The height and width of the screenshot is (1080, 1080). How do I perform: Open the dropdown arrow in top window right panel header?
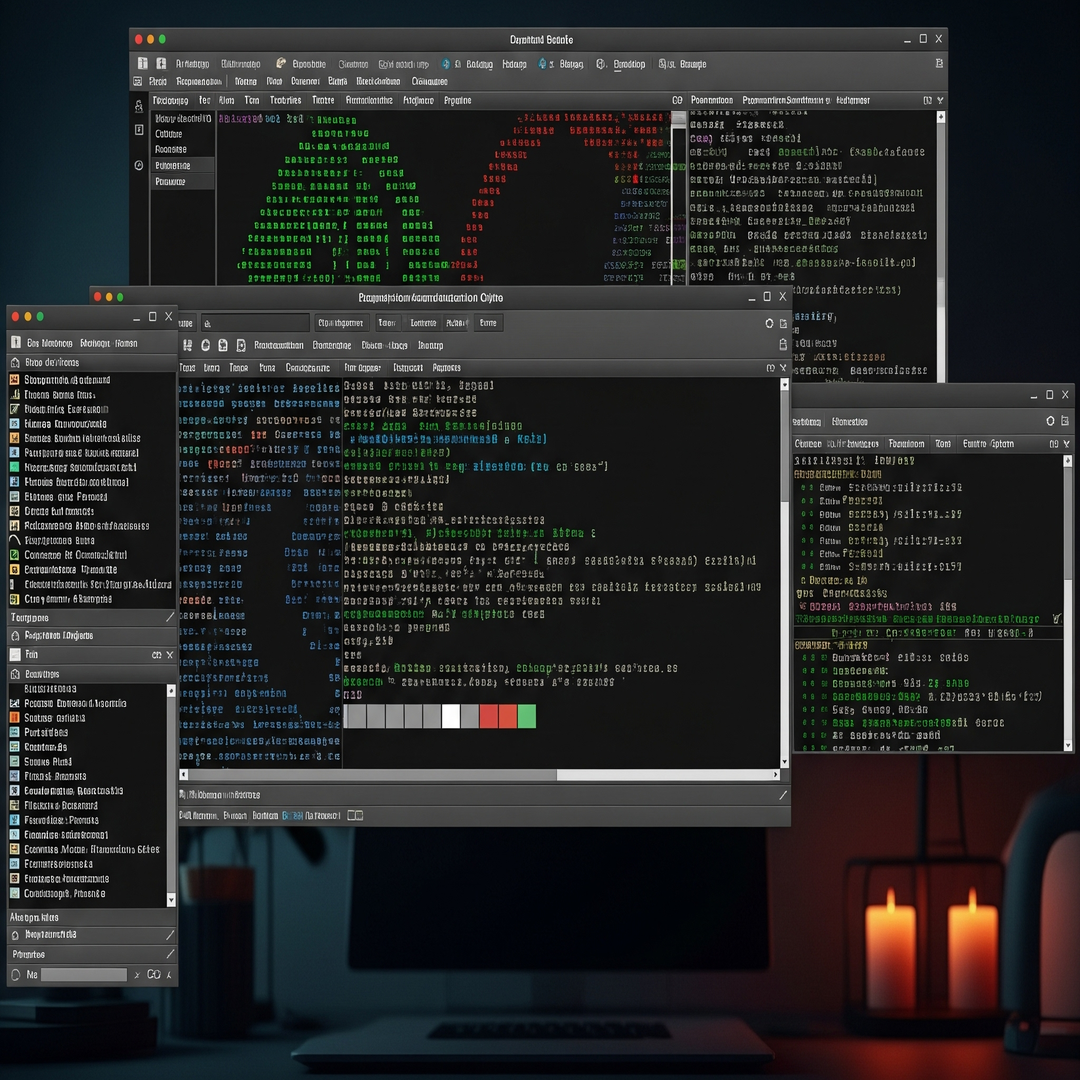pos(941,101)
